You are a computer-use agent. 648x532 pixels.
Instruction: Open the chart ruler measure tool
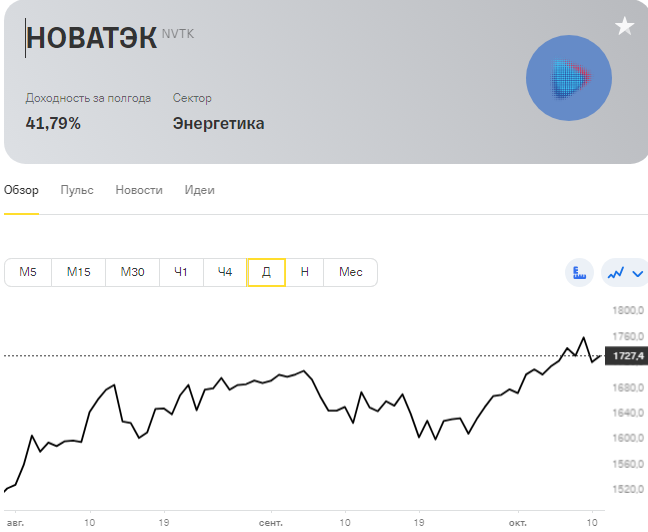tap(579, 273)
